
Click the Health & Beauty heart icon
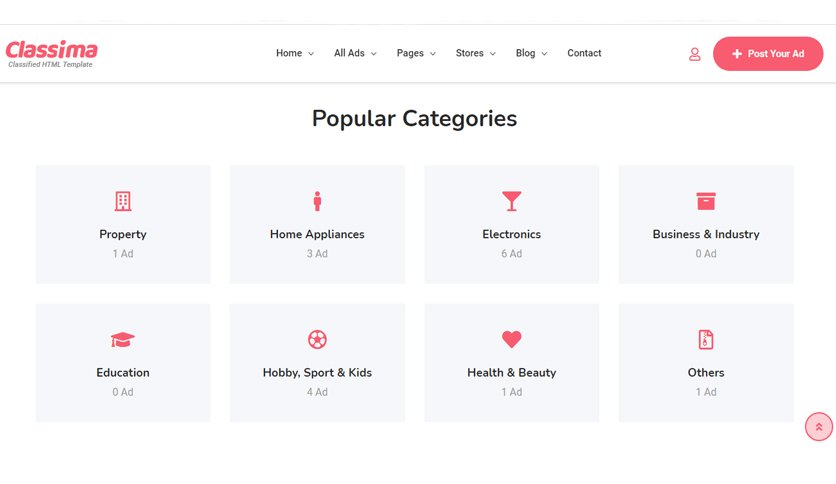pyautogui.click(x=511, y=340)
